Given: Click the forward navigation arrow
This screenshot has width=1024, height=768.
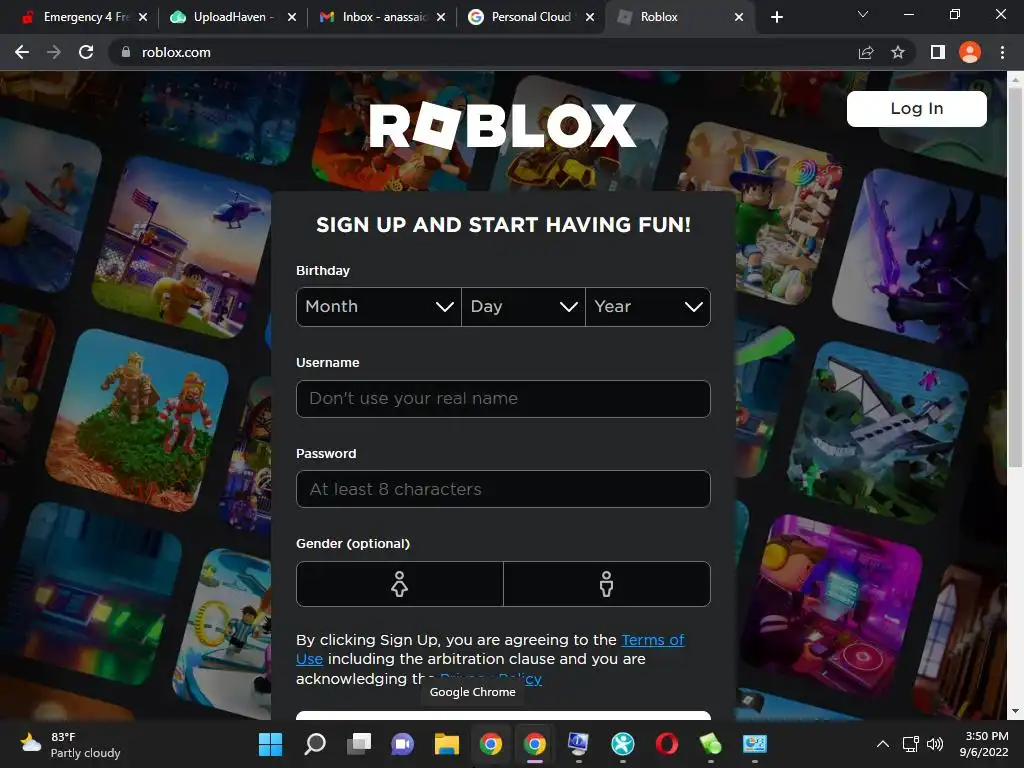Looking at the screenshot, I should click(54, 52).
